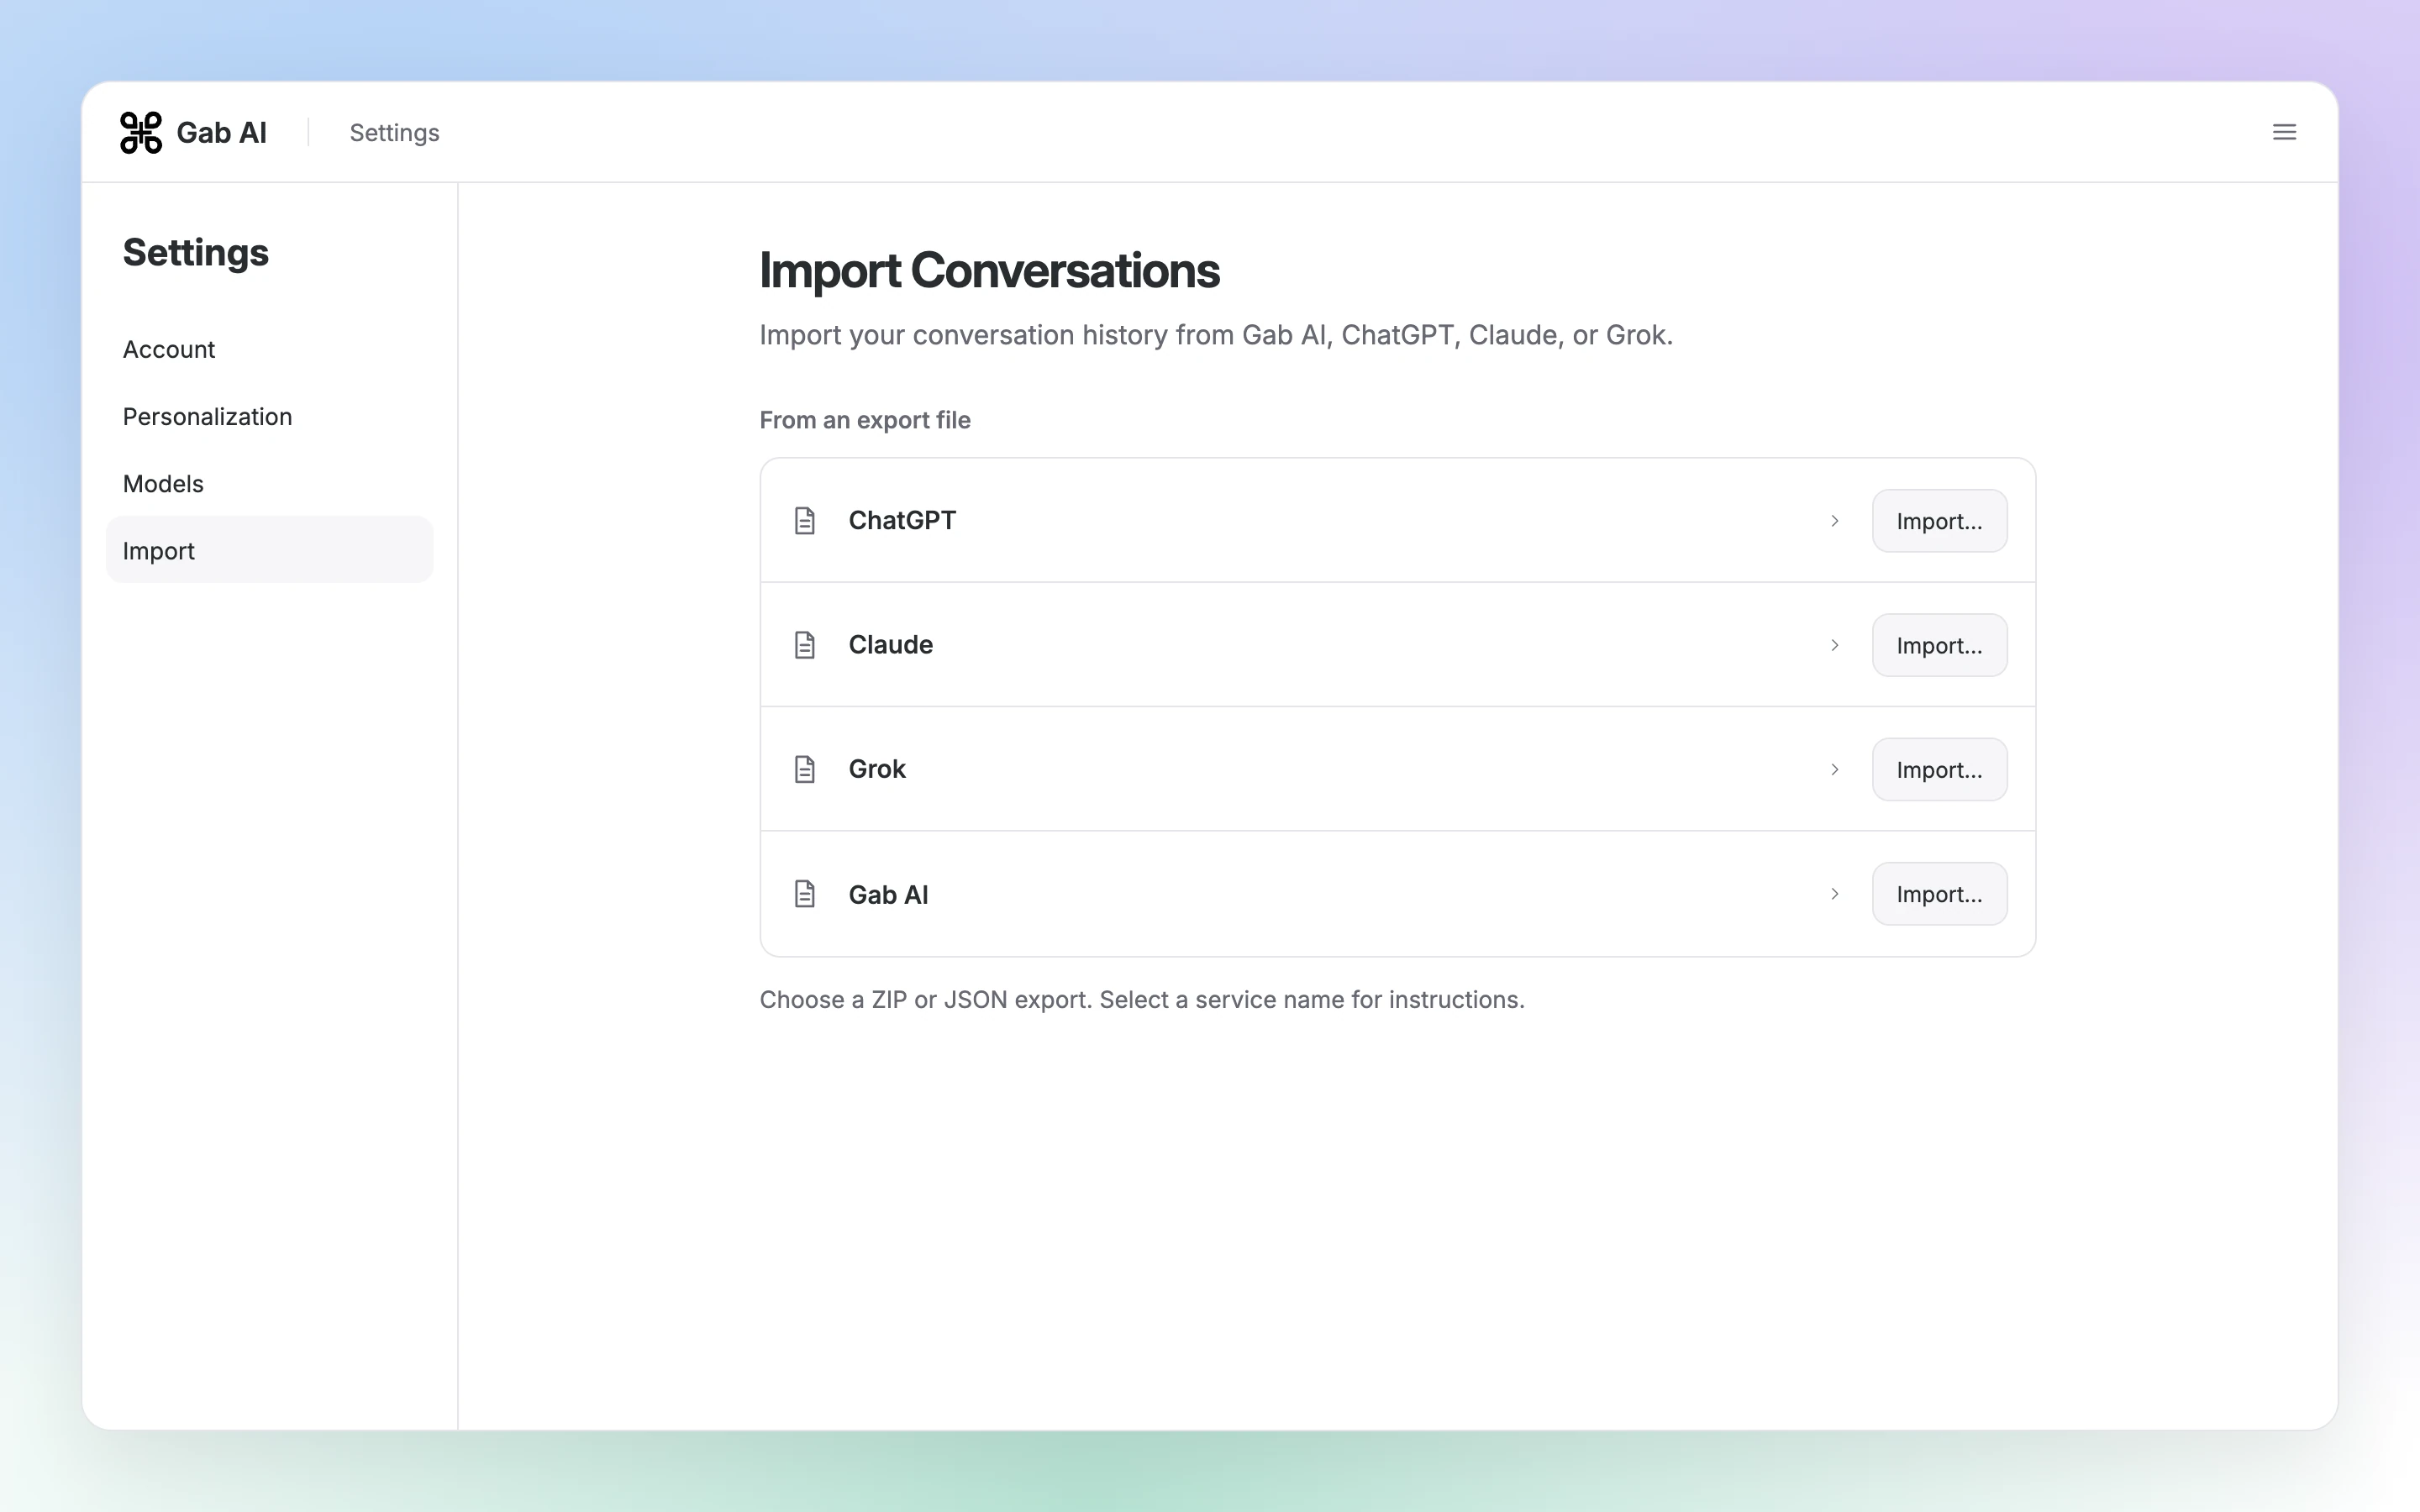Viewport: 2420px width, 1512px height.
Task: Open the hamburger menu icon
Action: click(2284, 132)
